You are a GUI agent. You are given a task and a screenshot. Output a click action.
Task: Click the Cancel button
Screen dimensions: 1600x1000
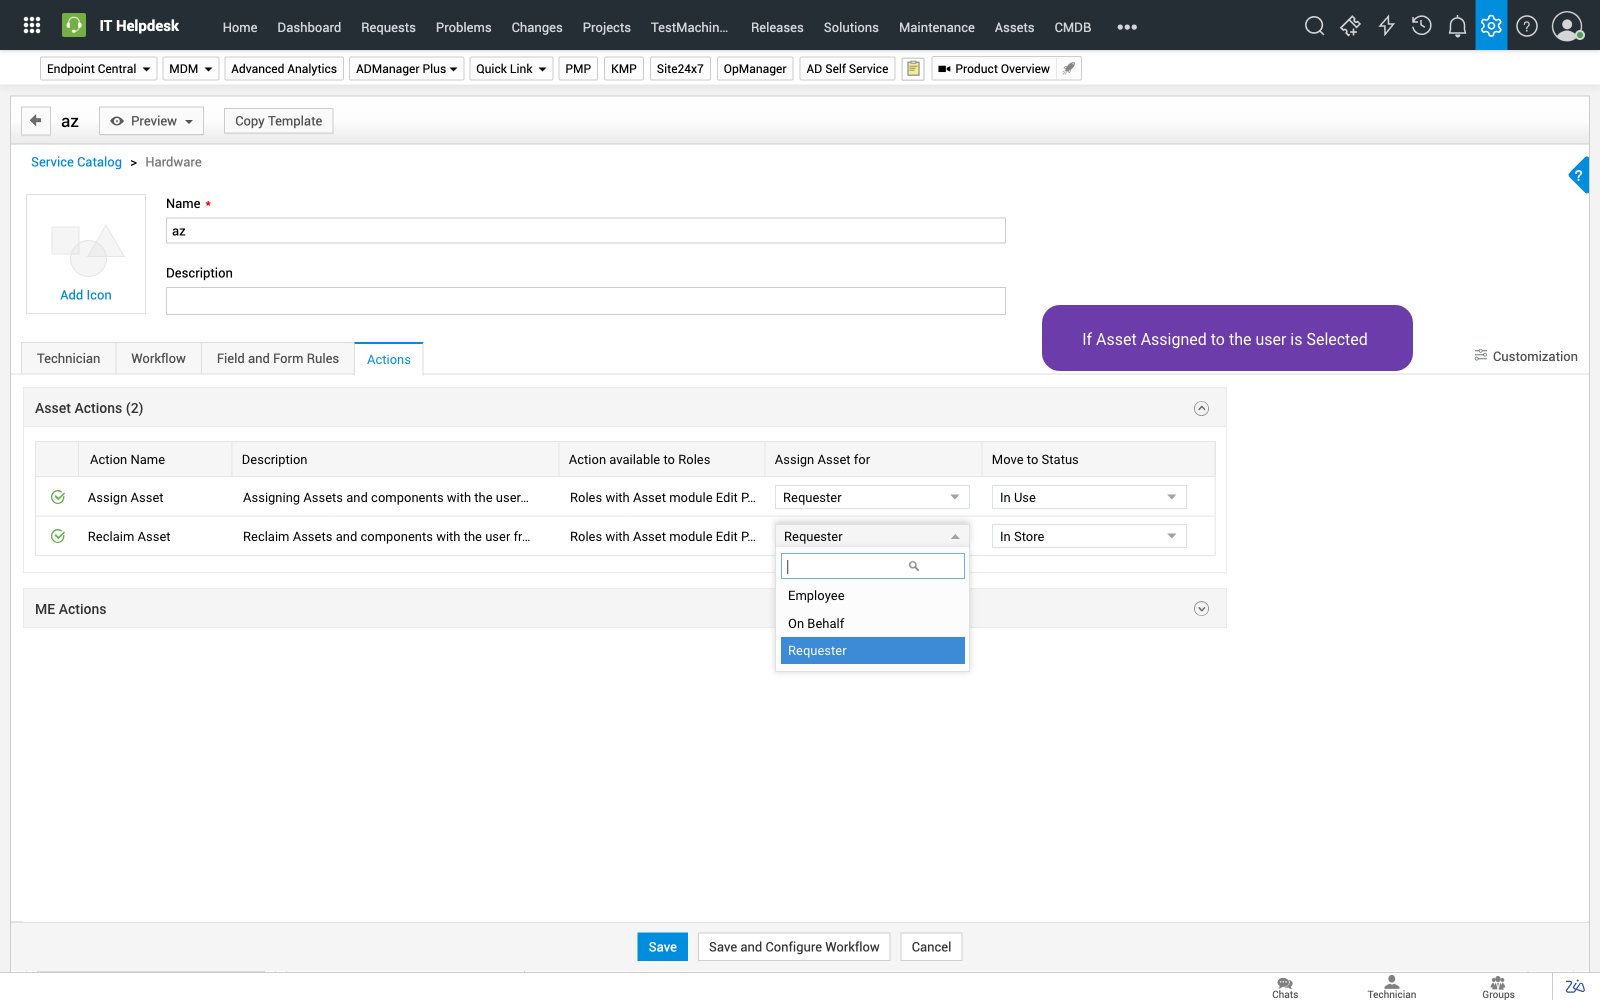[x=931, y=947]
